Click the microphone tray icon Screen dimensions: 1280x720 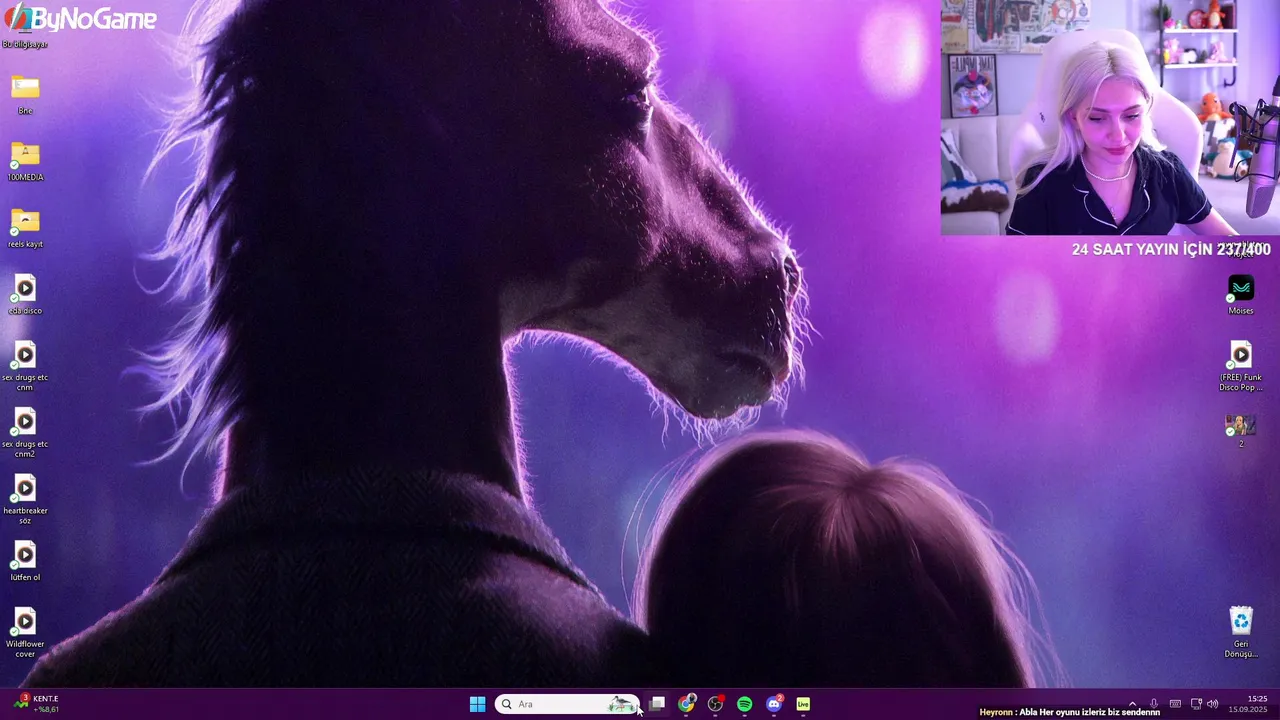click(x=1154, y=704)
